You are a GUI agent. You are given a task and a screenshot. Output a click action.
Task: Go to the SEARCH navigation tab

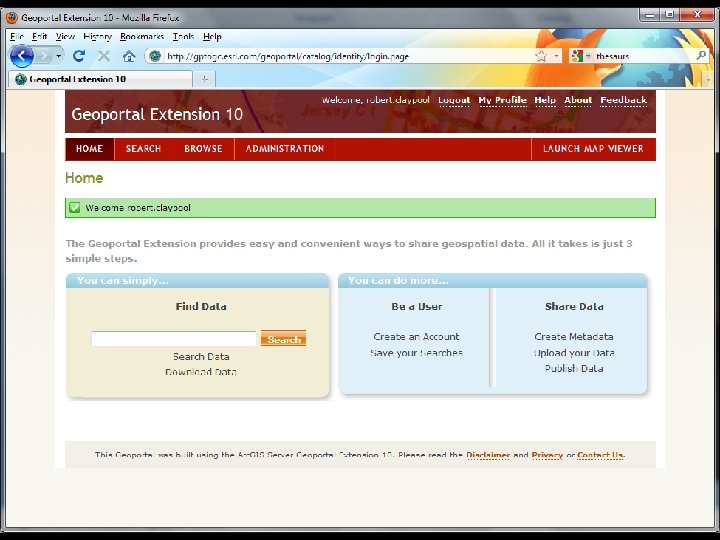click(x=143, y=149)
